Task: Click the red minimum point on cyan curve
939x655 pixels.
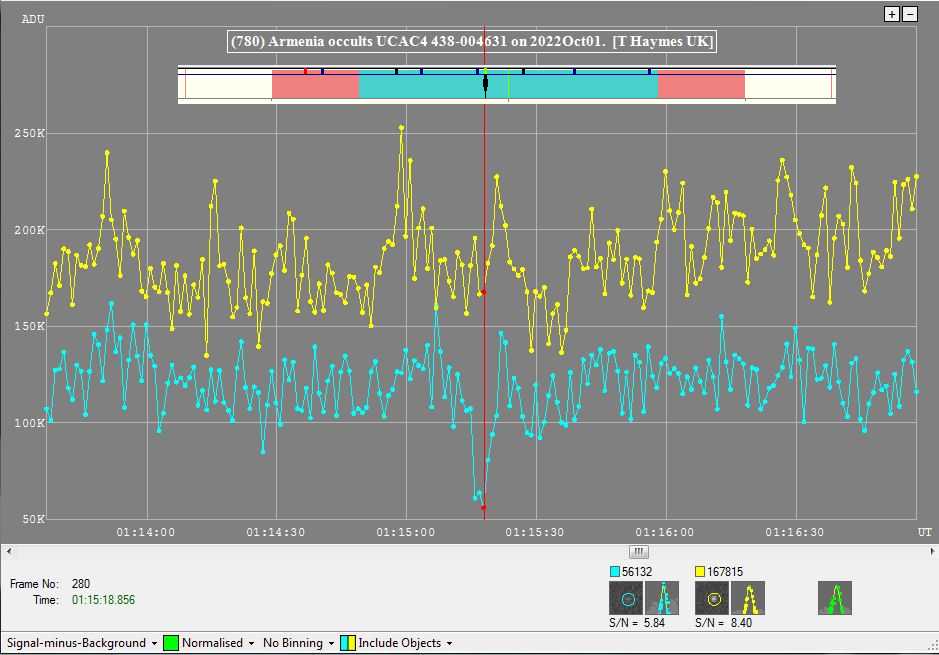Action: (483, 508)
